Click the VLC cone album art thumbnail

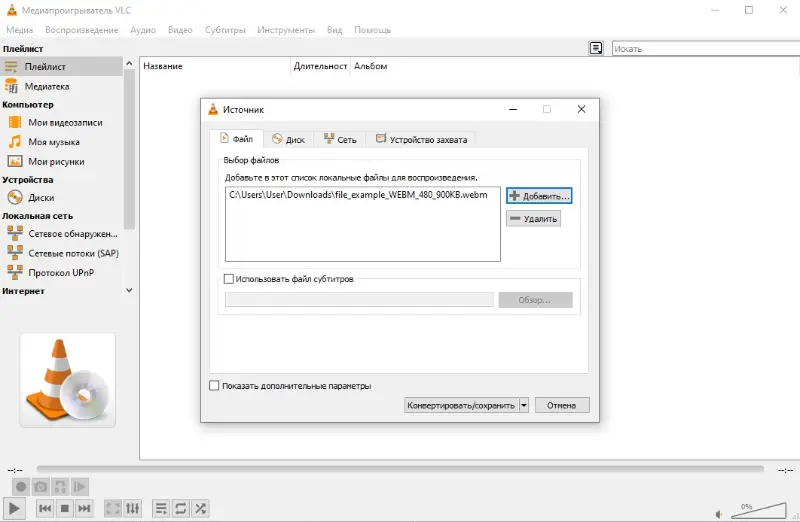pyautogui.click(x=67, y=380)
